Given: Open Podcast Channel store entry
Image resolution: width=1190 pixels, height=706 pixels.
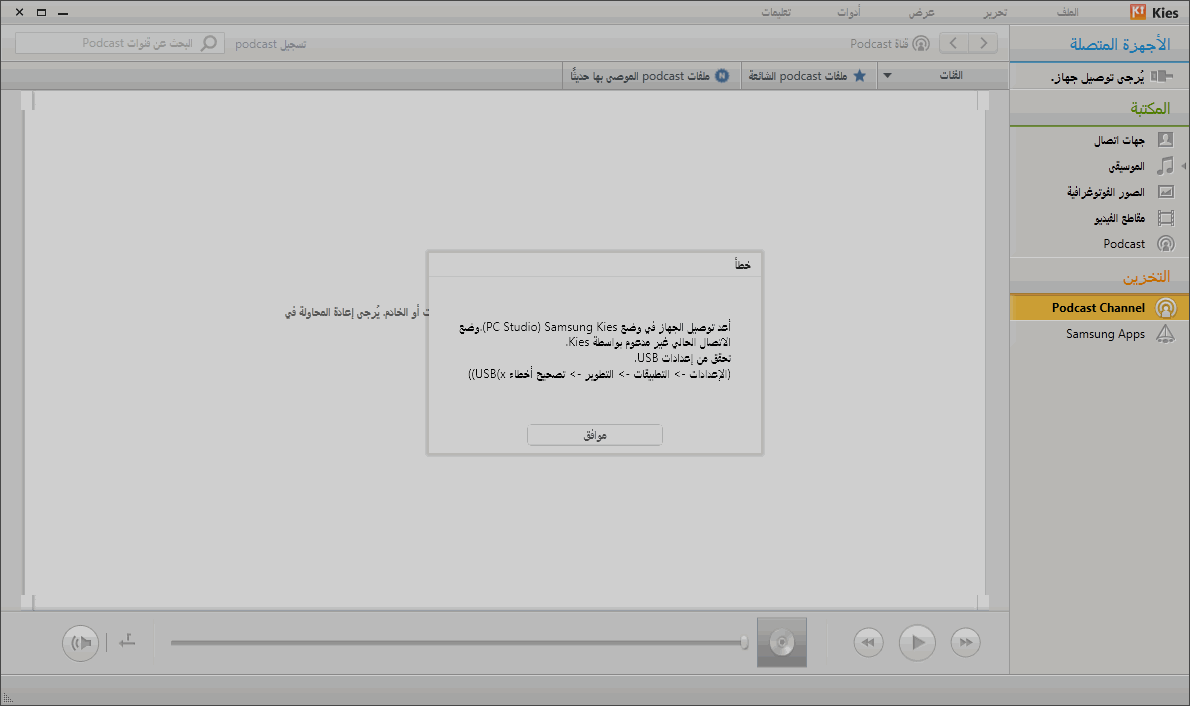Looking at the screenshot, I should click(x=1099, y=307).
